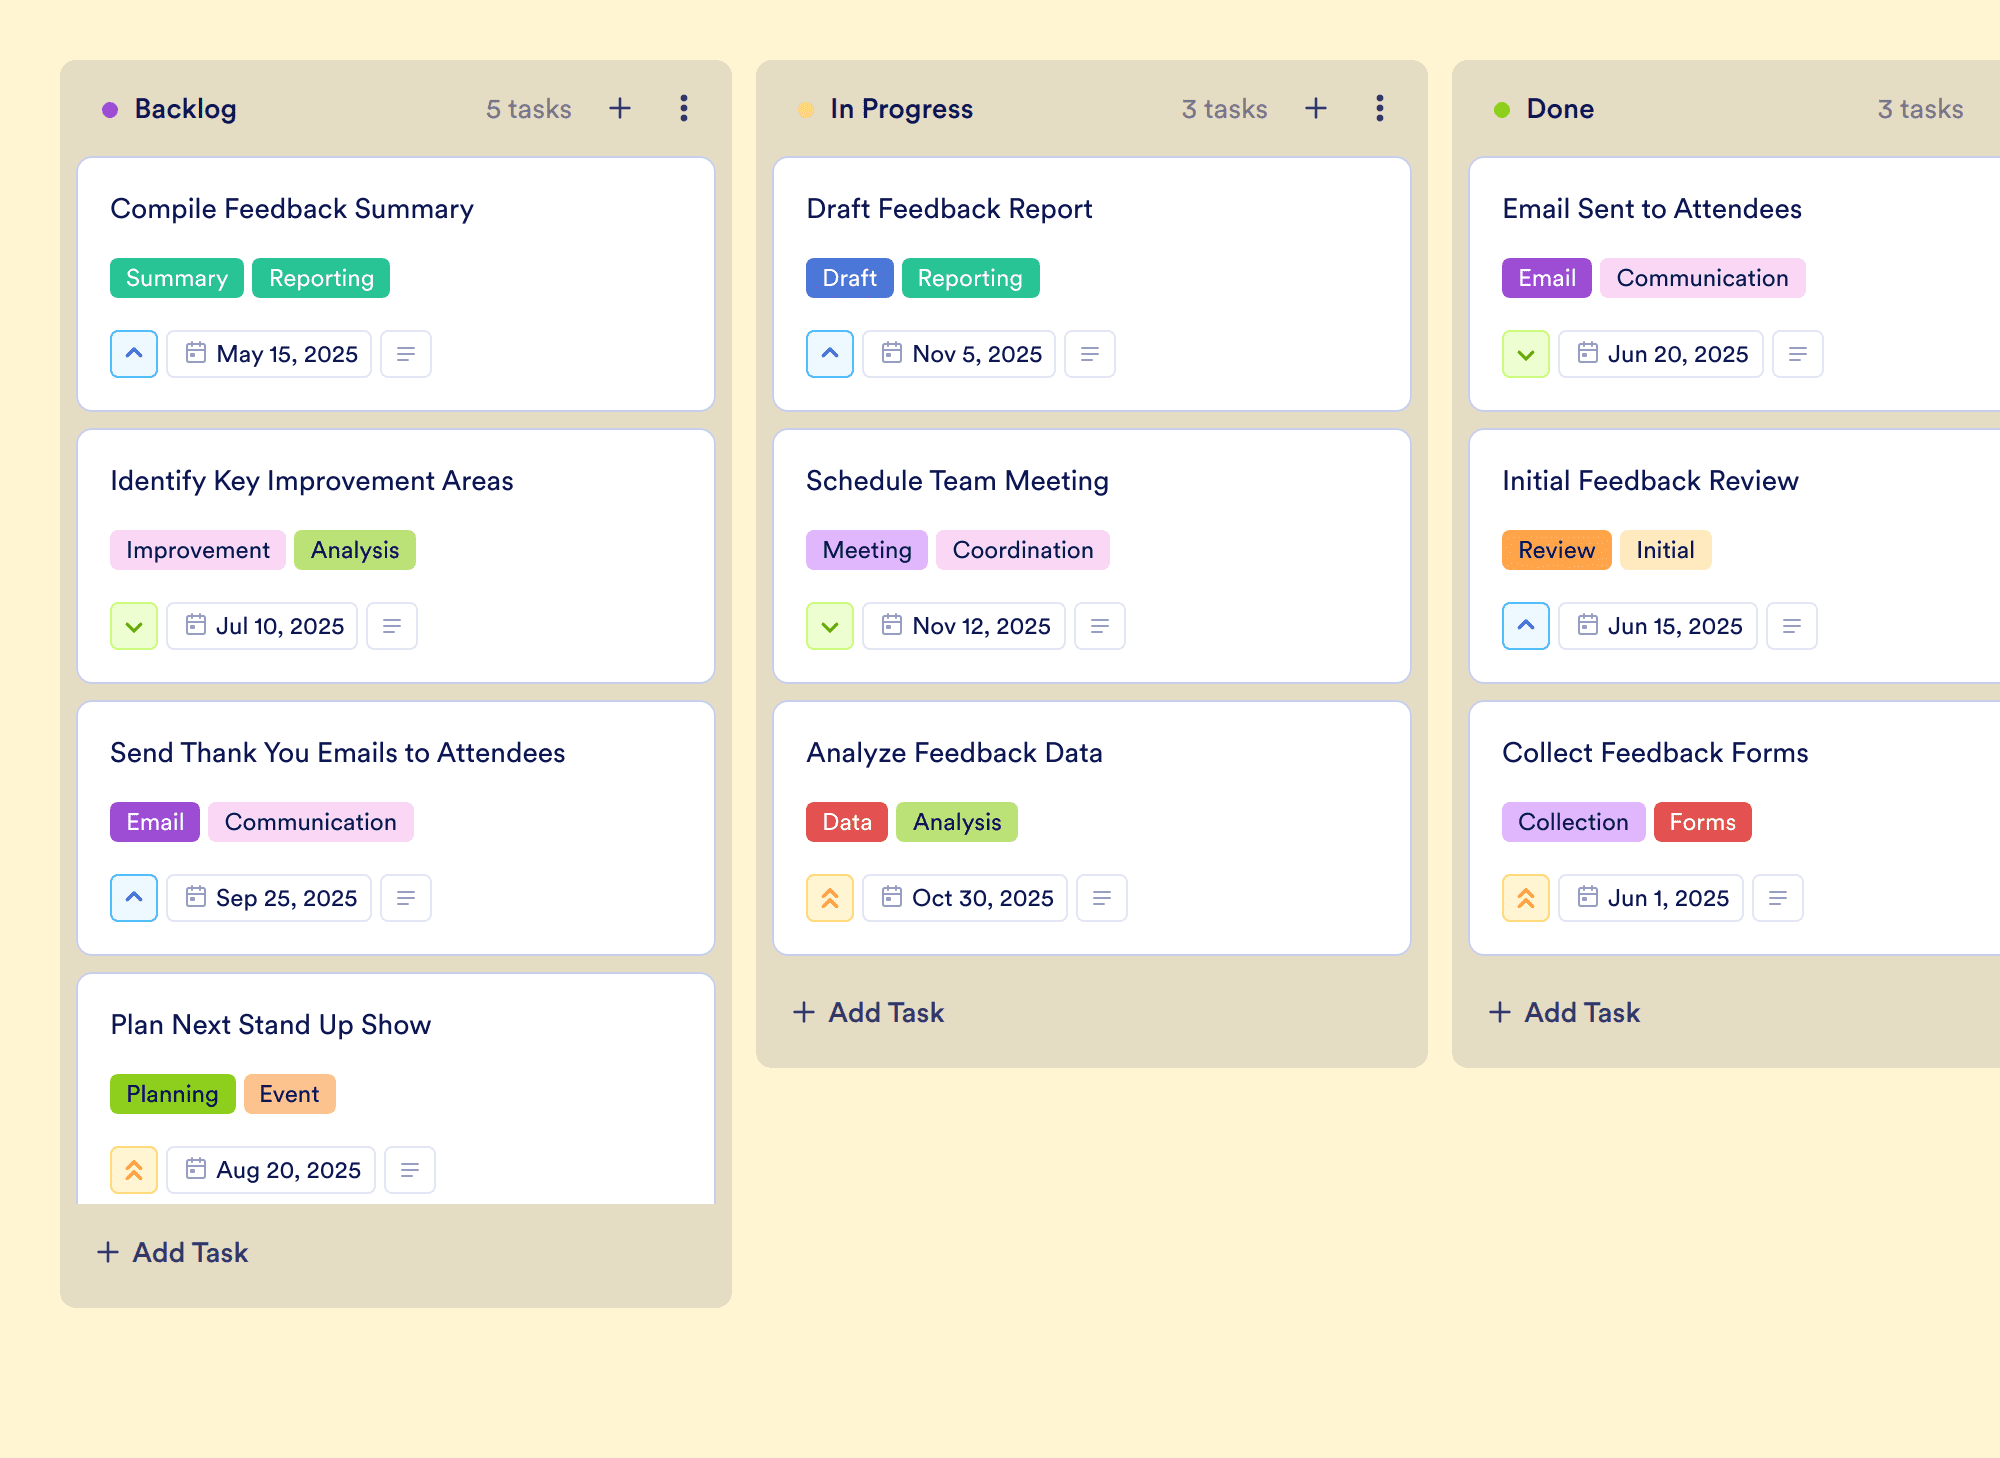Click Reporting tag on Compile Feedback Summary

point(321,278)
